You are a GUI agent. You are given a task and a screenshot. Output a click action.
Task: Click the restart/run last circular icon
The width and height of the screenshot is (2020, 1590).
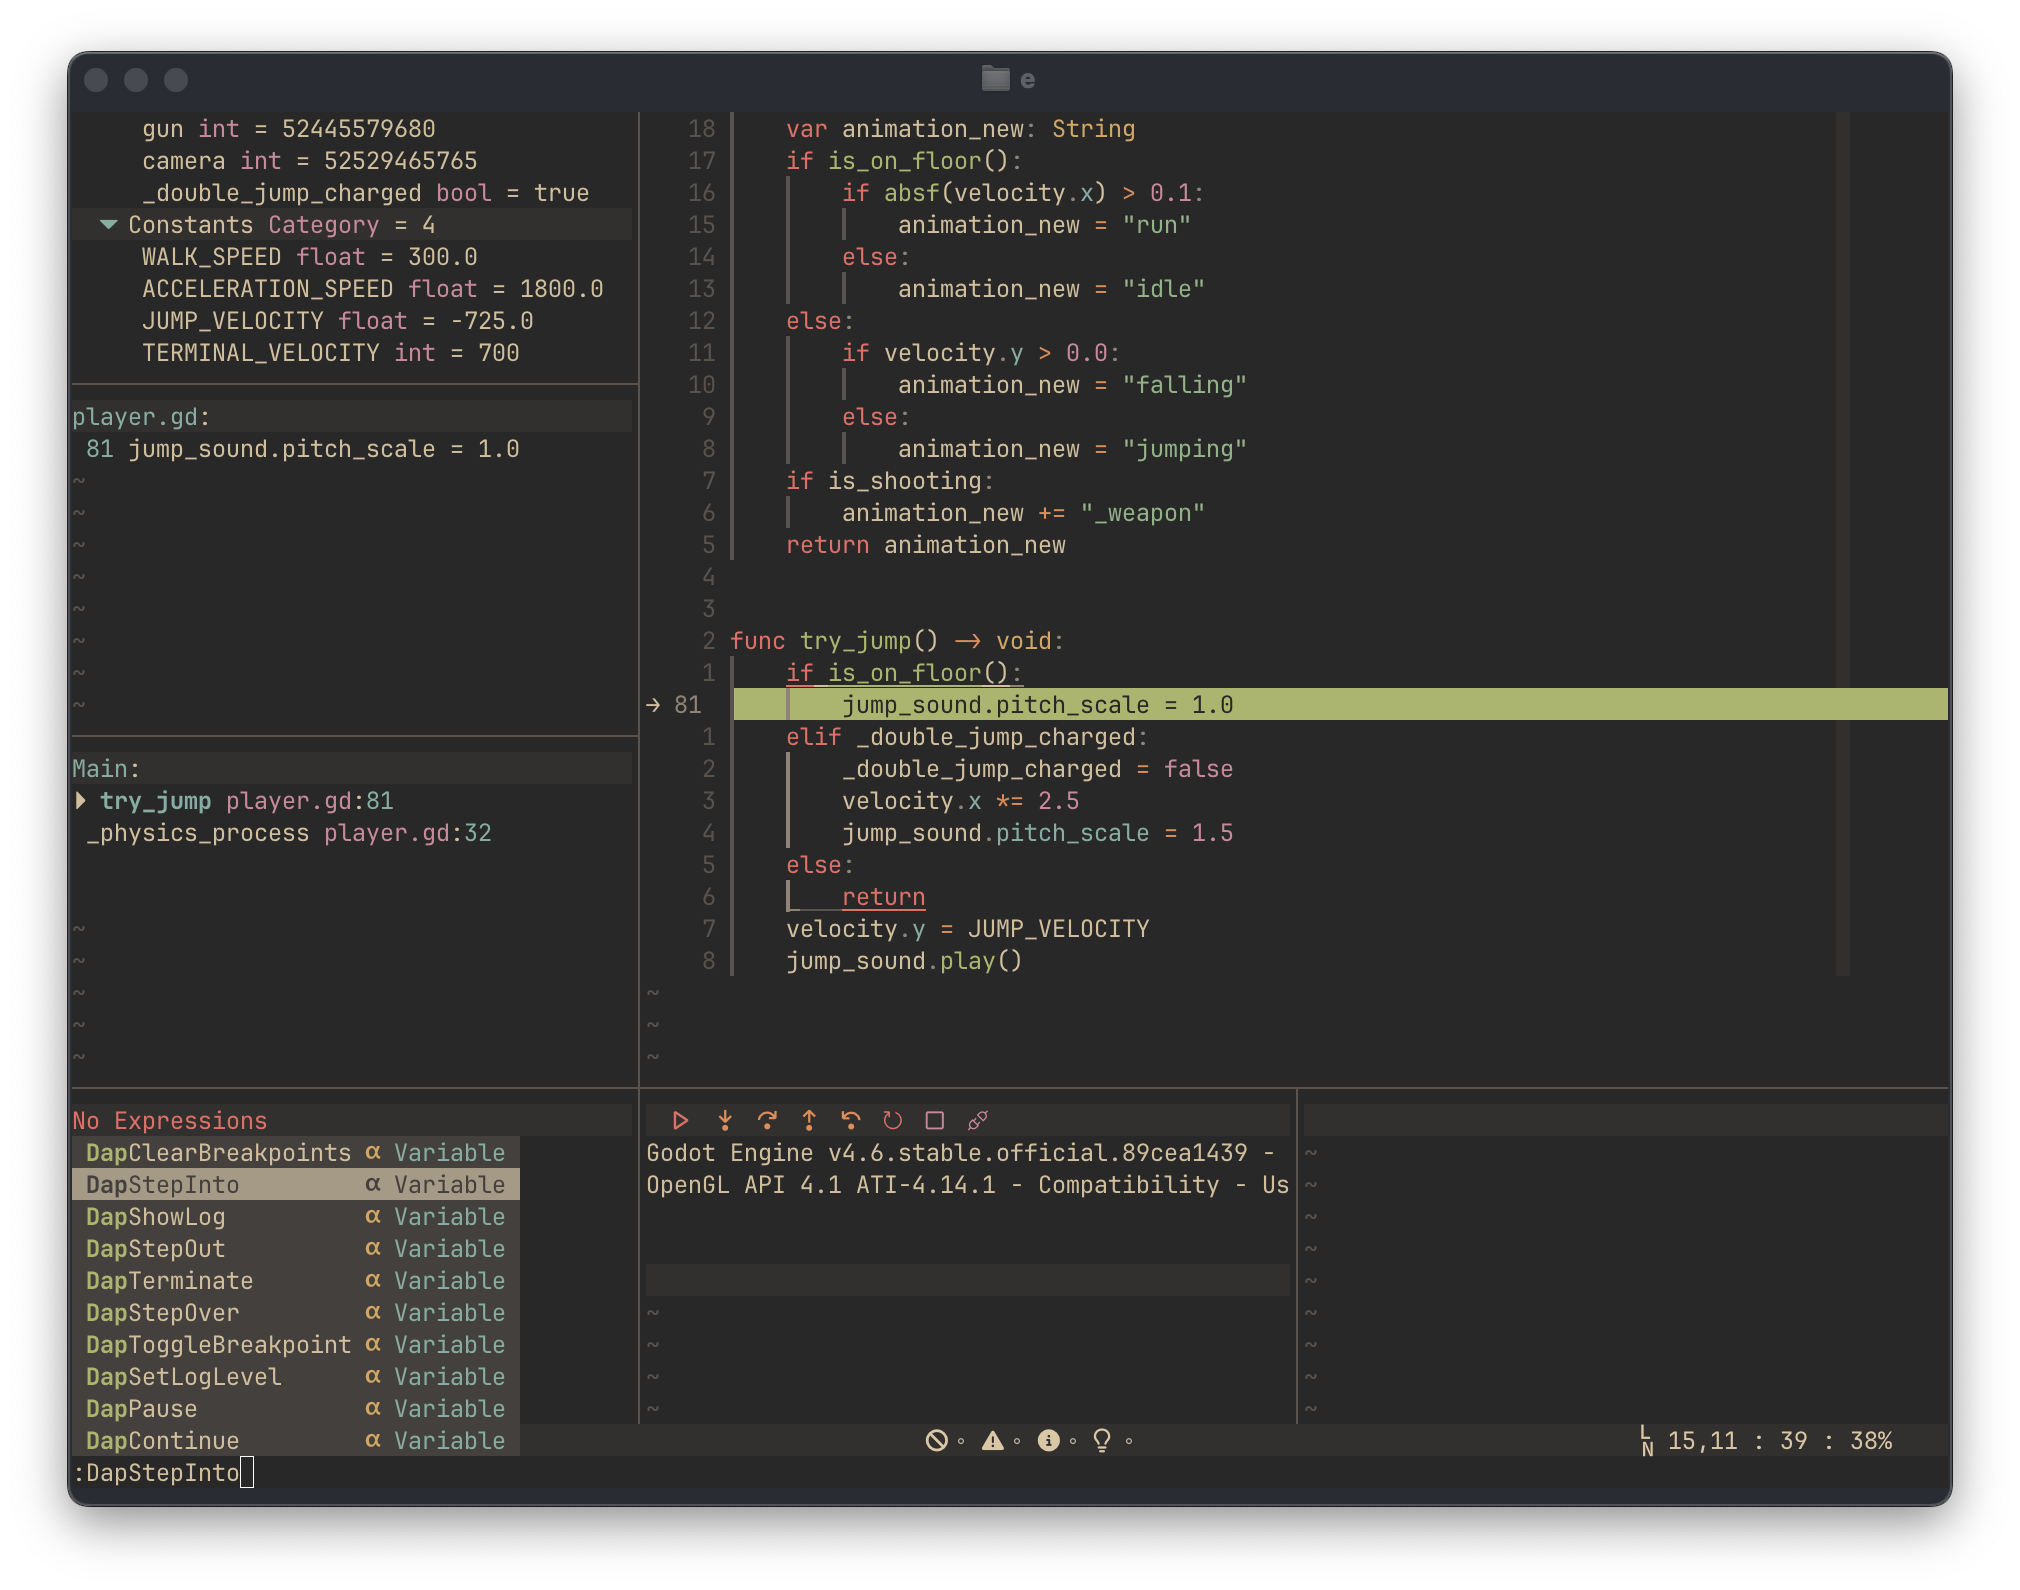tap(893, 1120)
